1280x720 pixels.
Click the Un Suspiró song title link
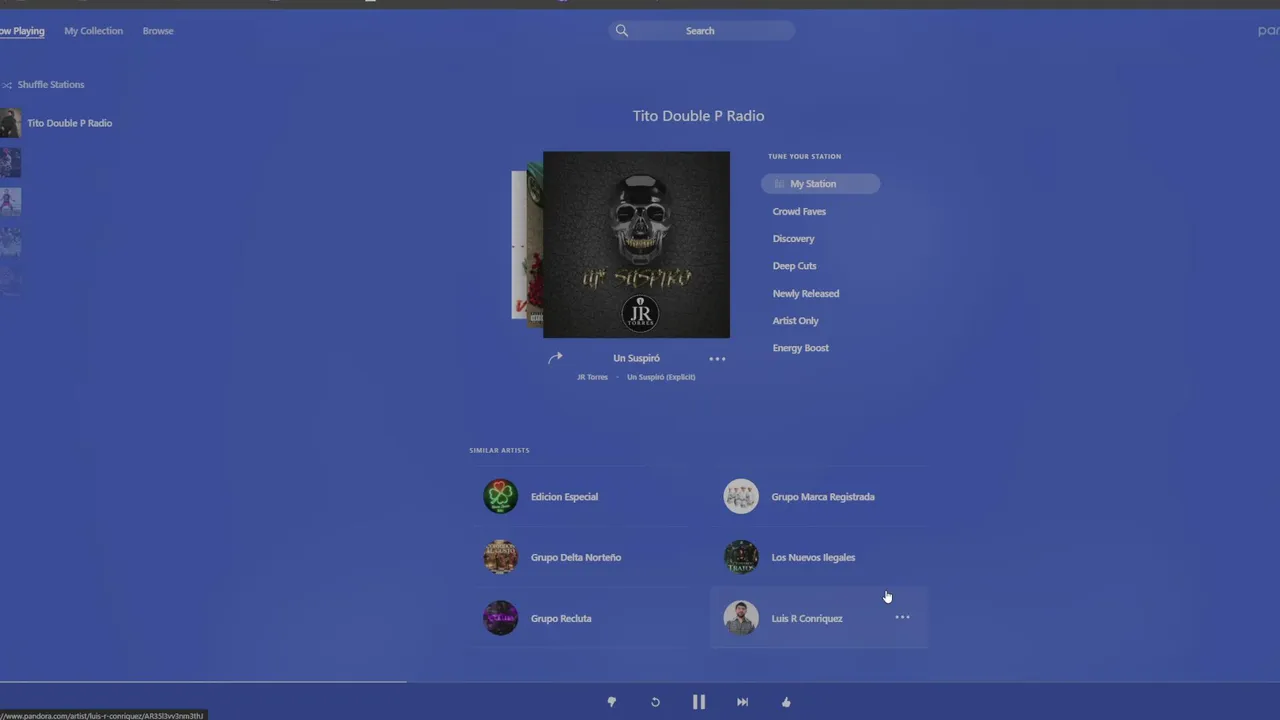[636, 358]
